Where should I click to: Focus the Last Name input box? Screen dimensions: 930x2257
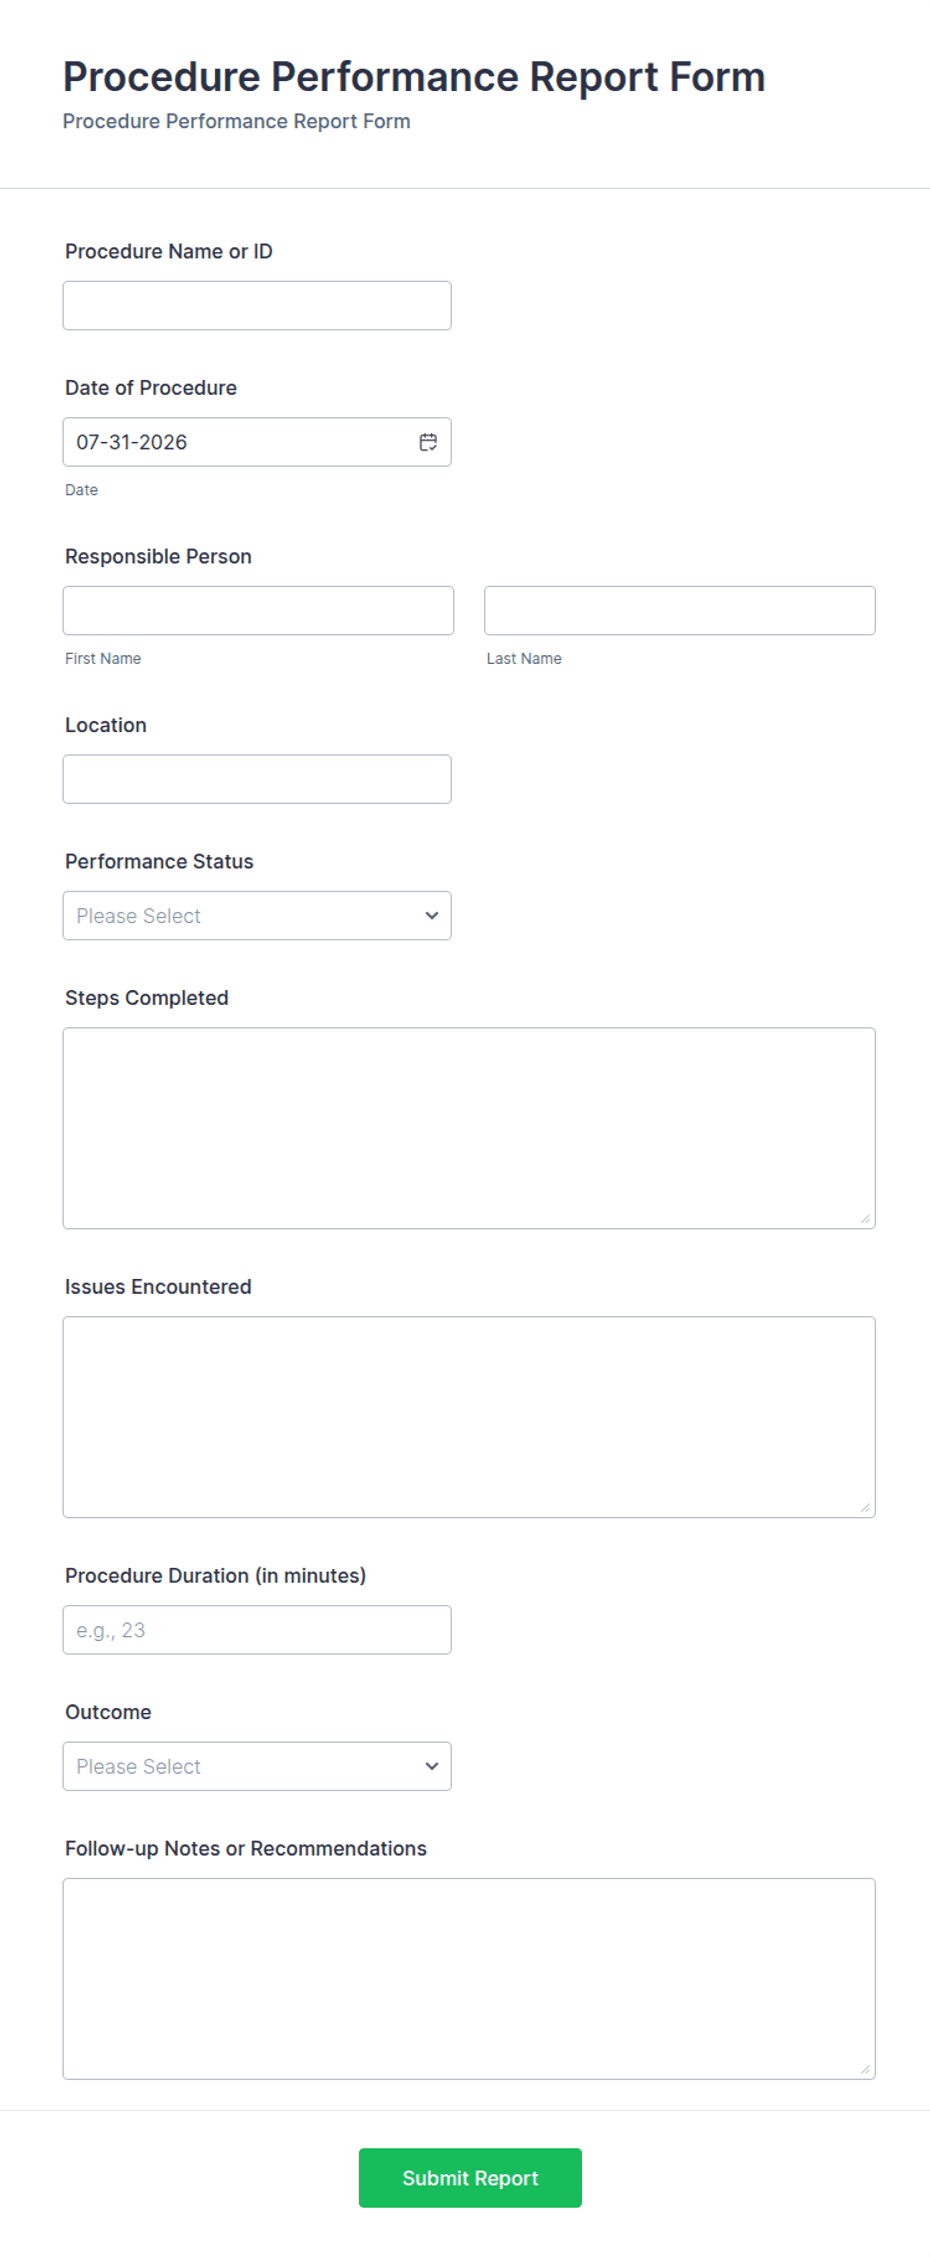click(x=680, y=610)
